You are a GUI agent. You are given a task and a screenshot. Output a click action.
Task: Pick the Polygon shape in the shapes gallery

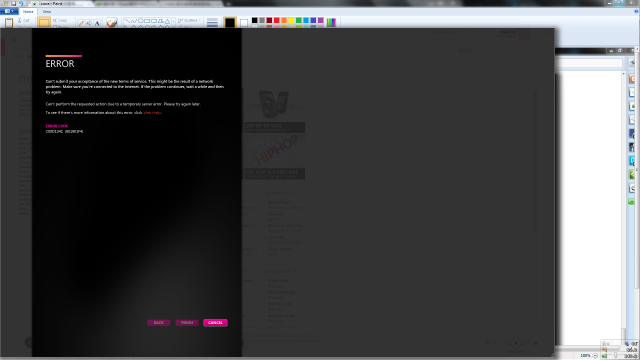160,21
